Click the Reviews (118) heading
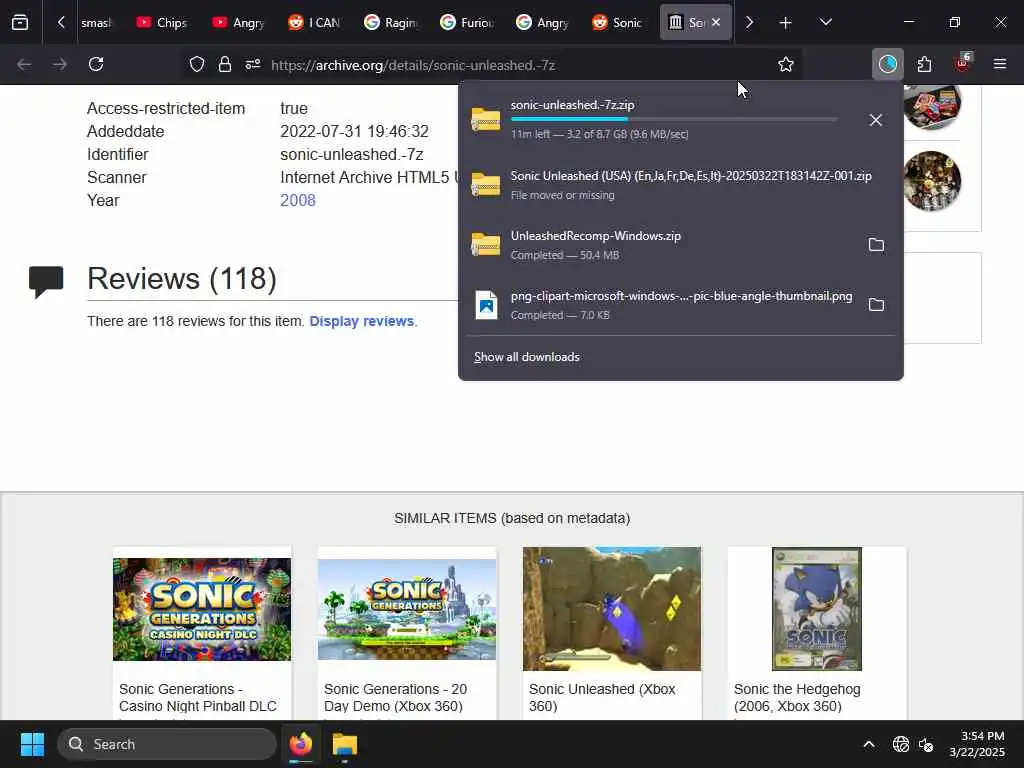1024x768 pixels. (x=182, y=279)
